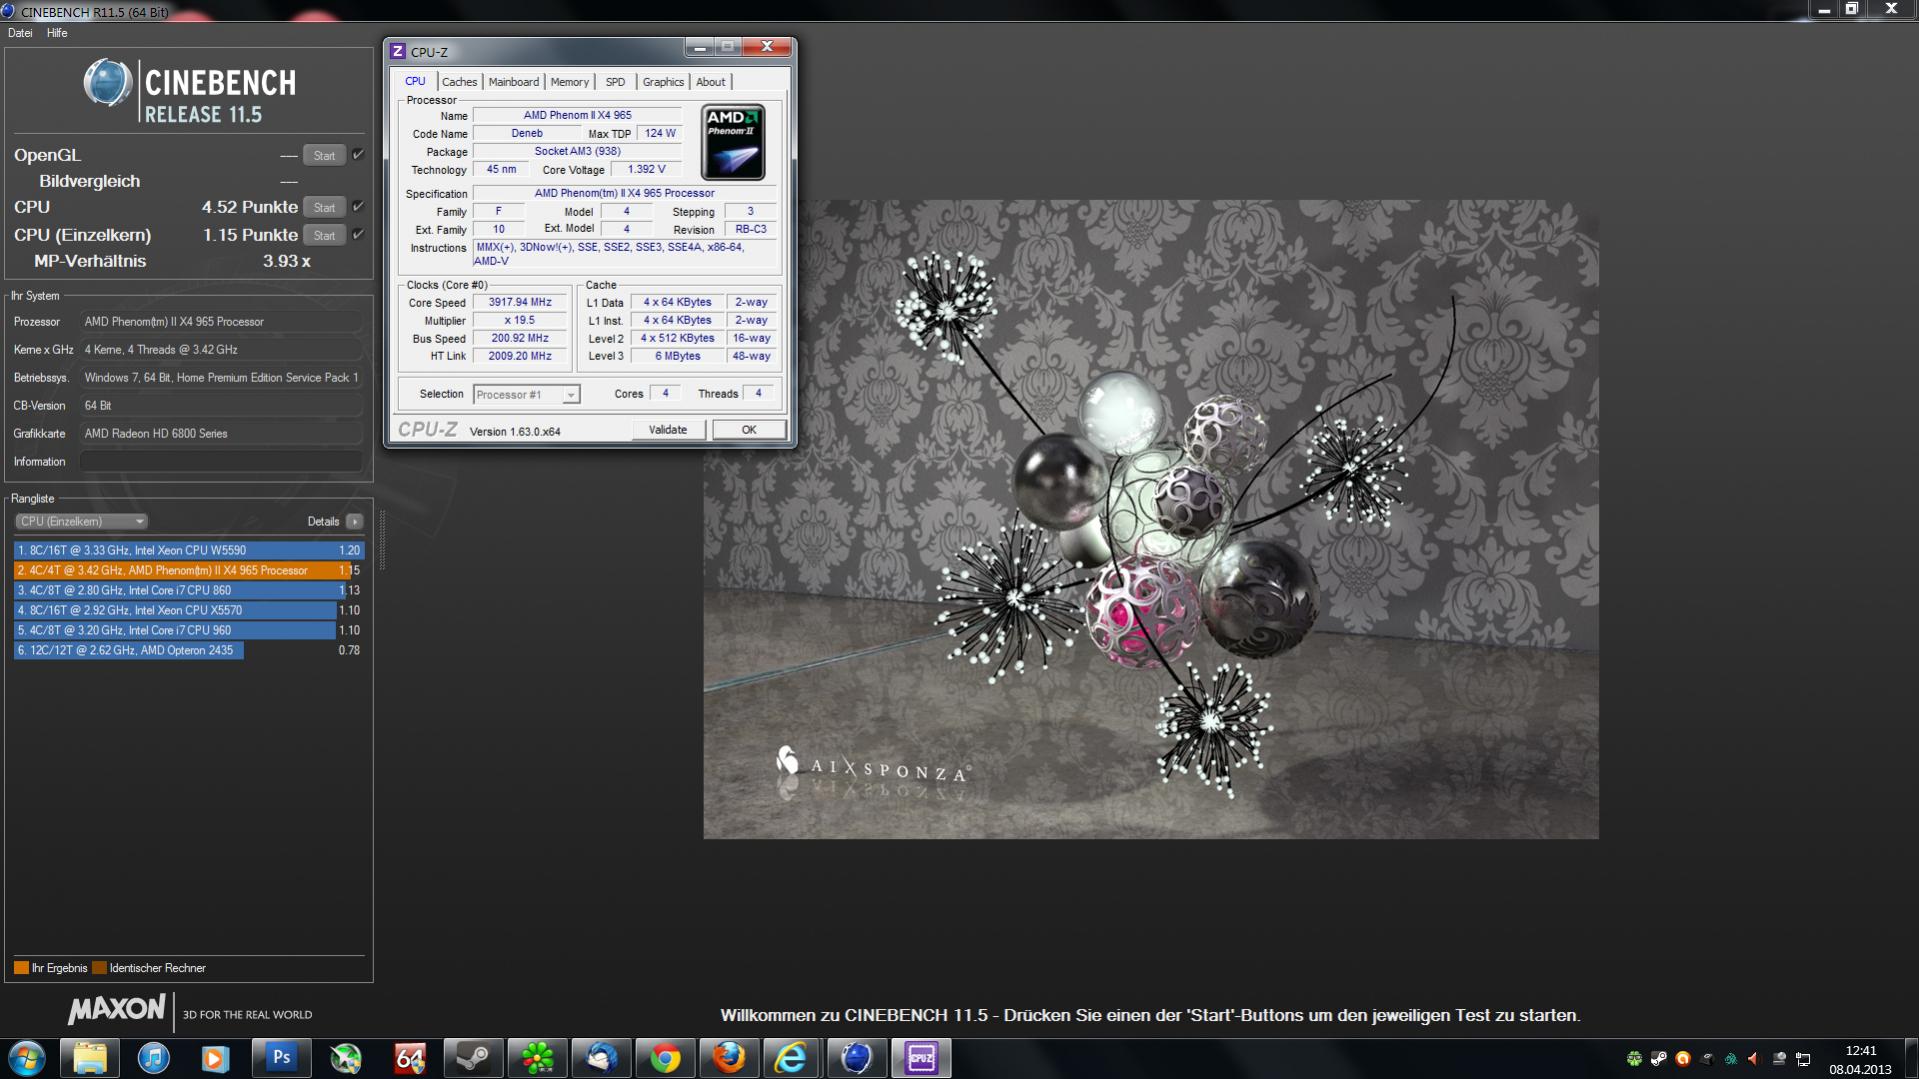The width and height of the screenshot is (1919, 1079).
Task: Open Internet Explorer from the taskbar
Action: (x=792, y=1058)
